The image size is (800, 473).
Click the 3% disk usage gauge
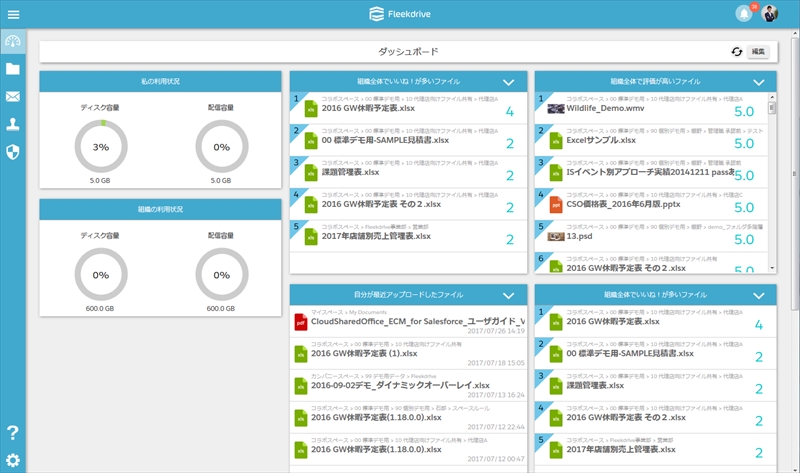101,147
